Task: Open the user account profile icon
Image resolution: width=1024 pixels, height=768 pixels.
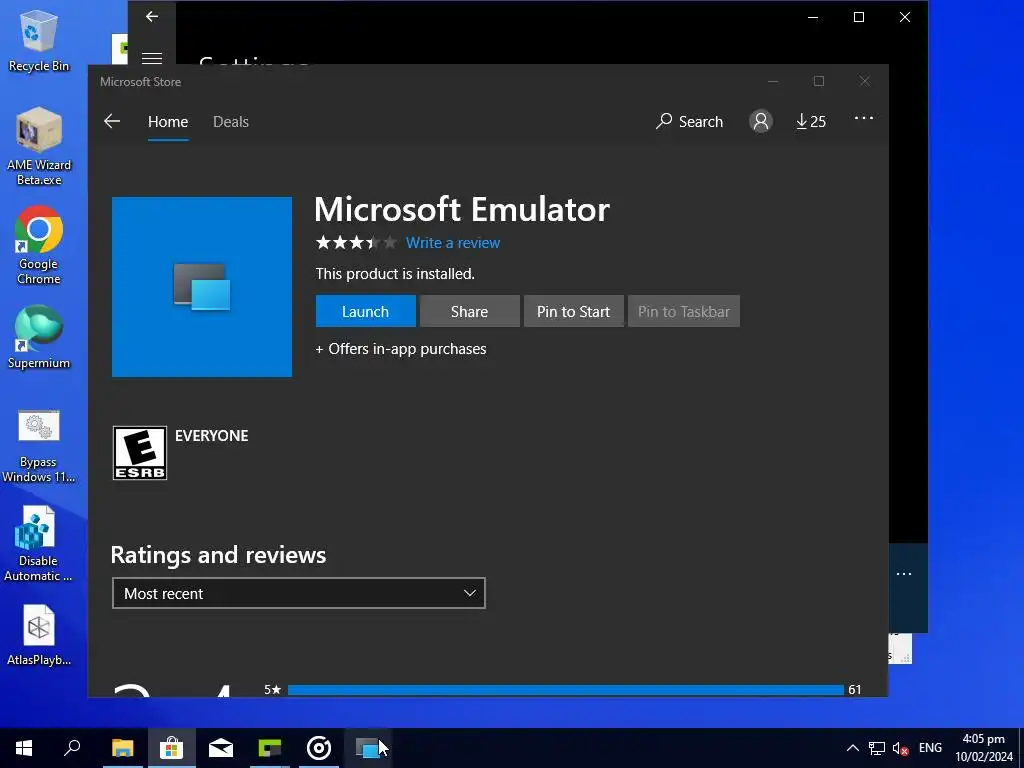Action: point(761,121)
